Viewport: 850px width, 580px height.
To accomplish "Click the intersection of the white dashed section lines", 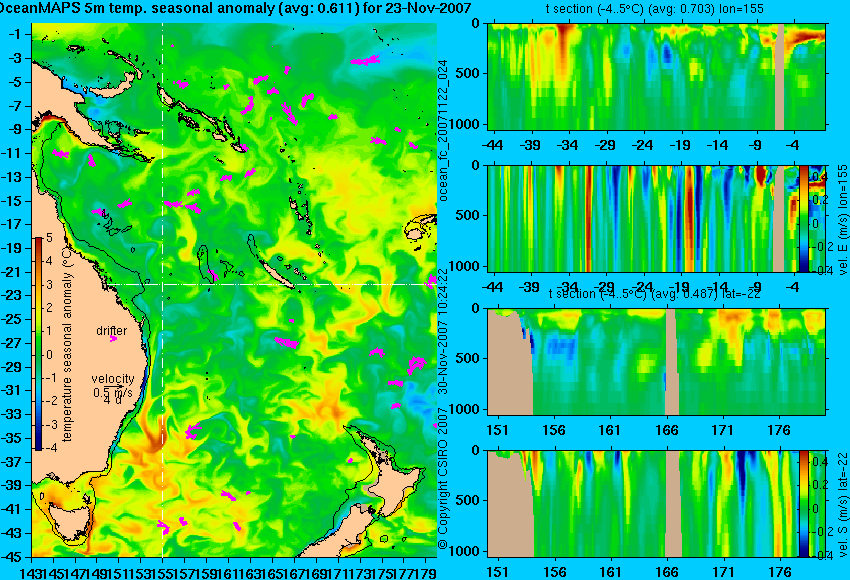I will 163,284.
